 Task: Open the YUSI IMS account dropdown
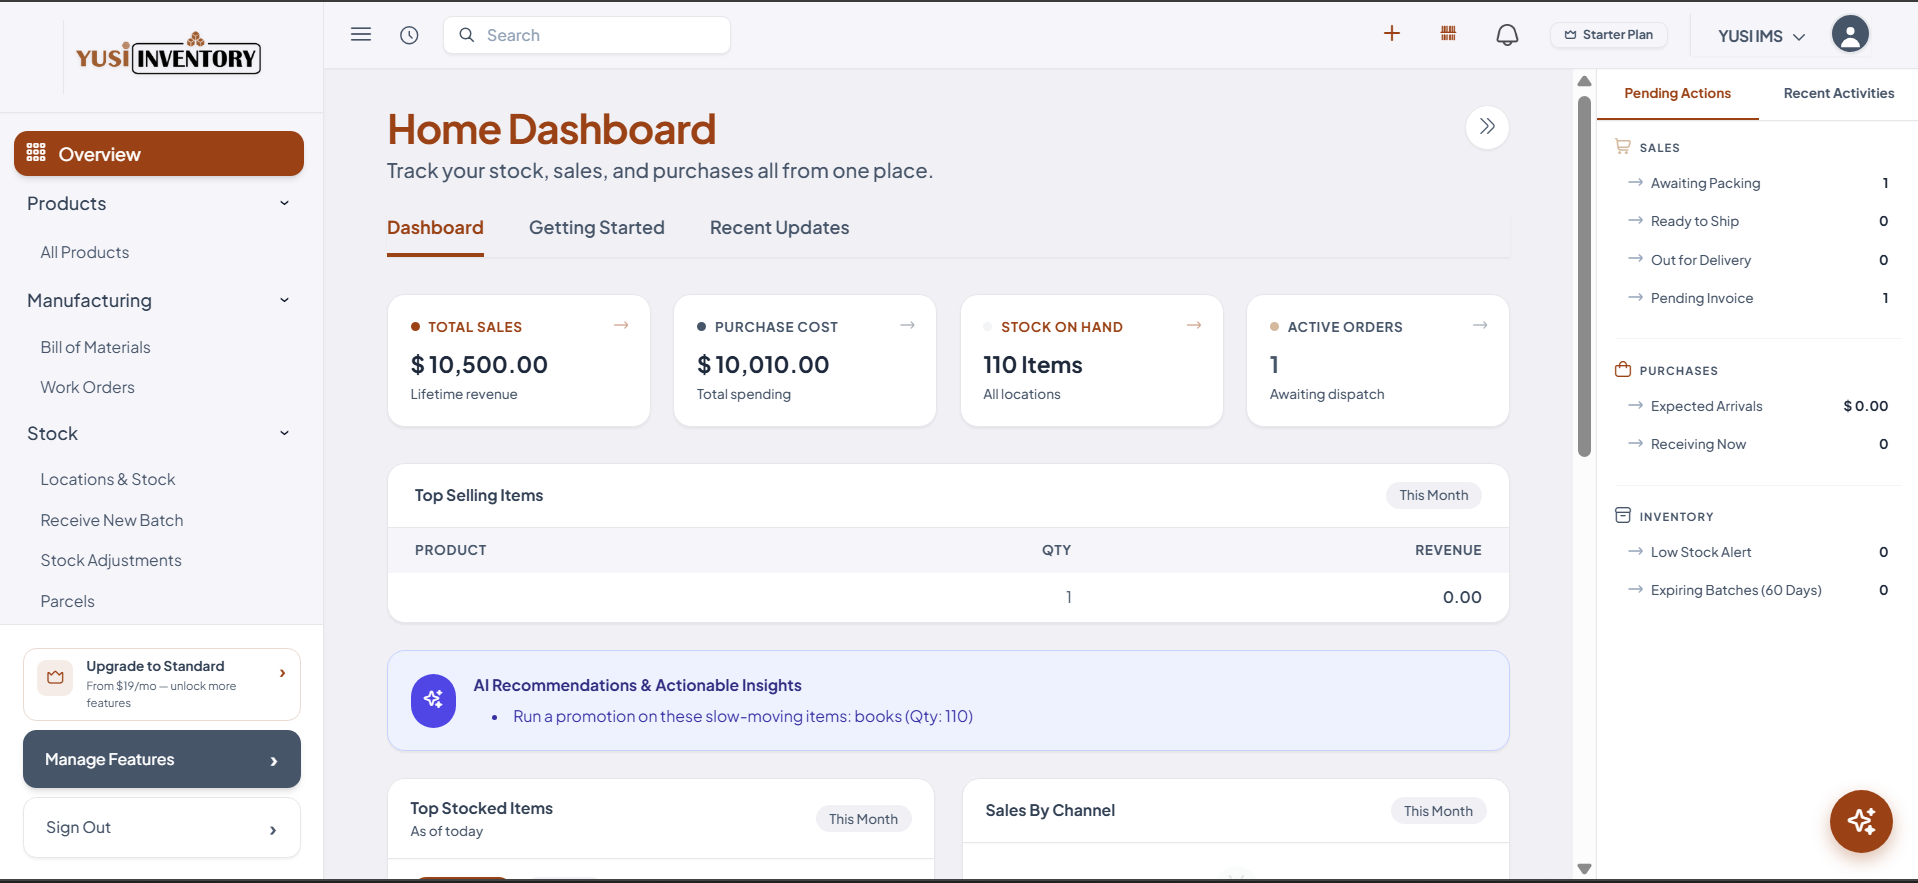1761,36
